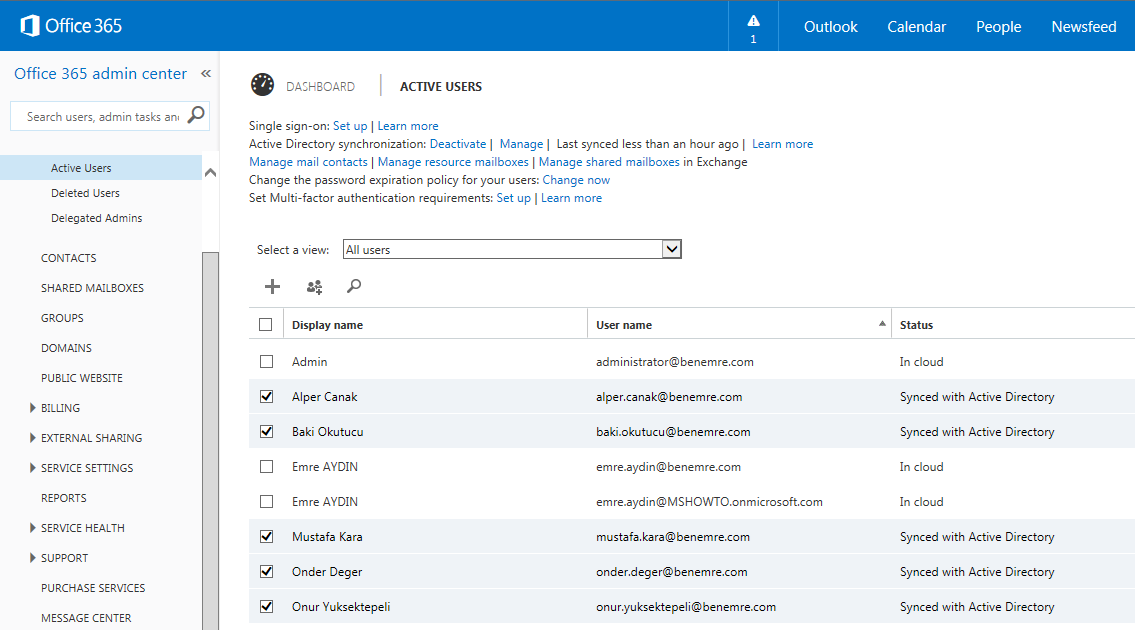
Task: Click the bulk add users icon
Action: tap(314, 287)
